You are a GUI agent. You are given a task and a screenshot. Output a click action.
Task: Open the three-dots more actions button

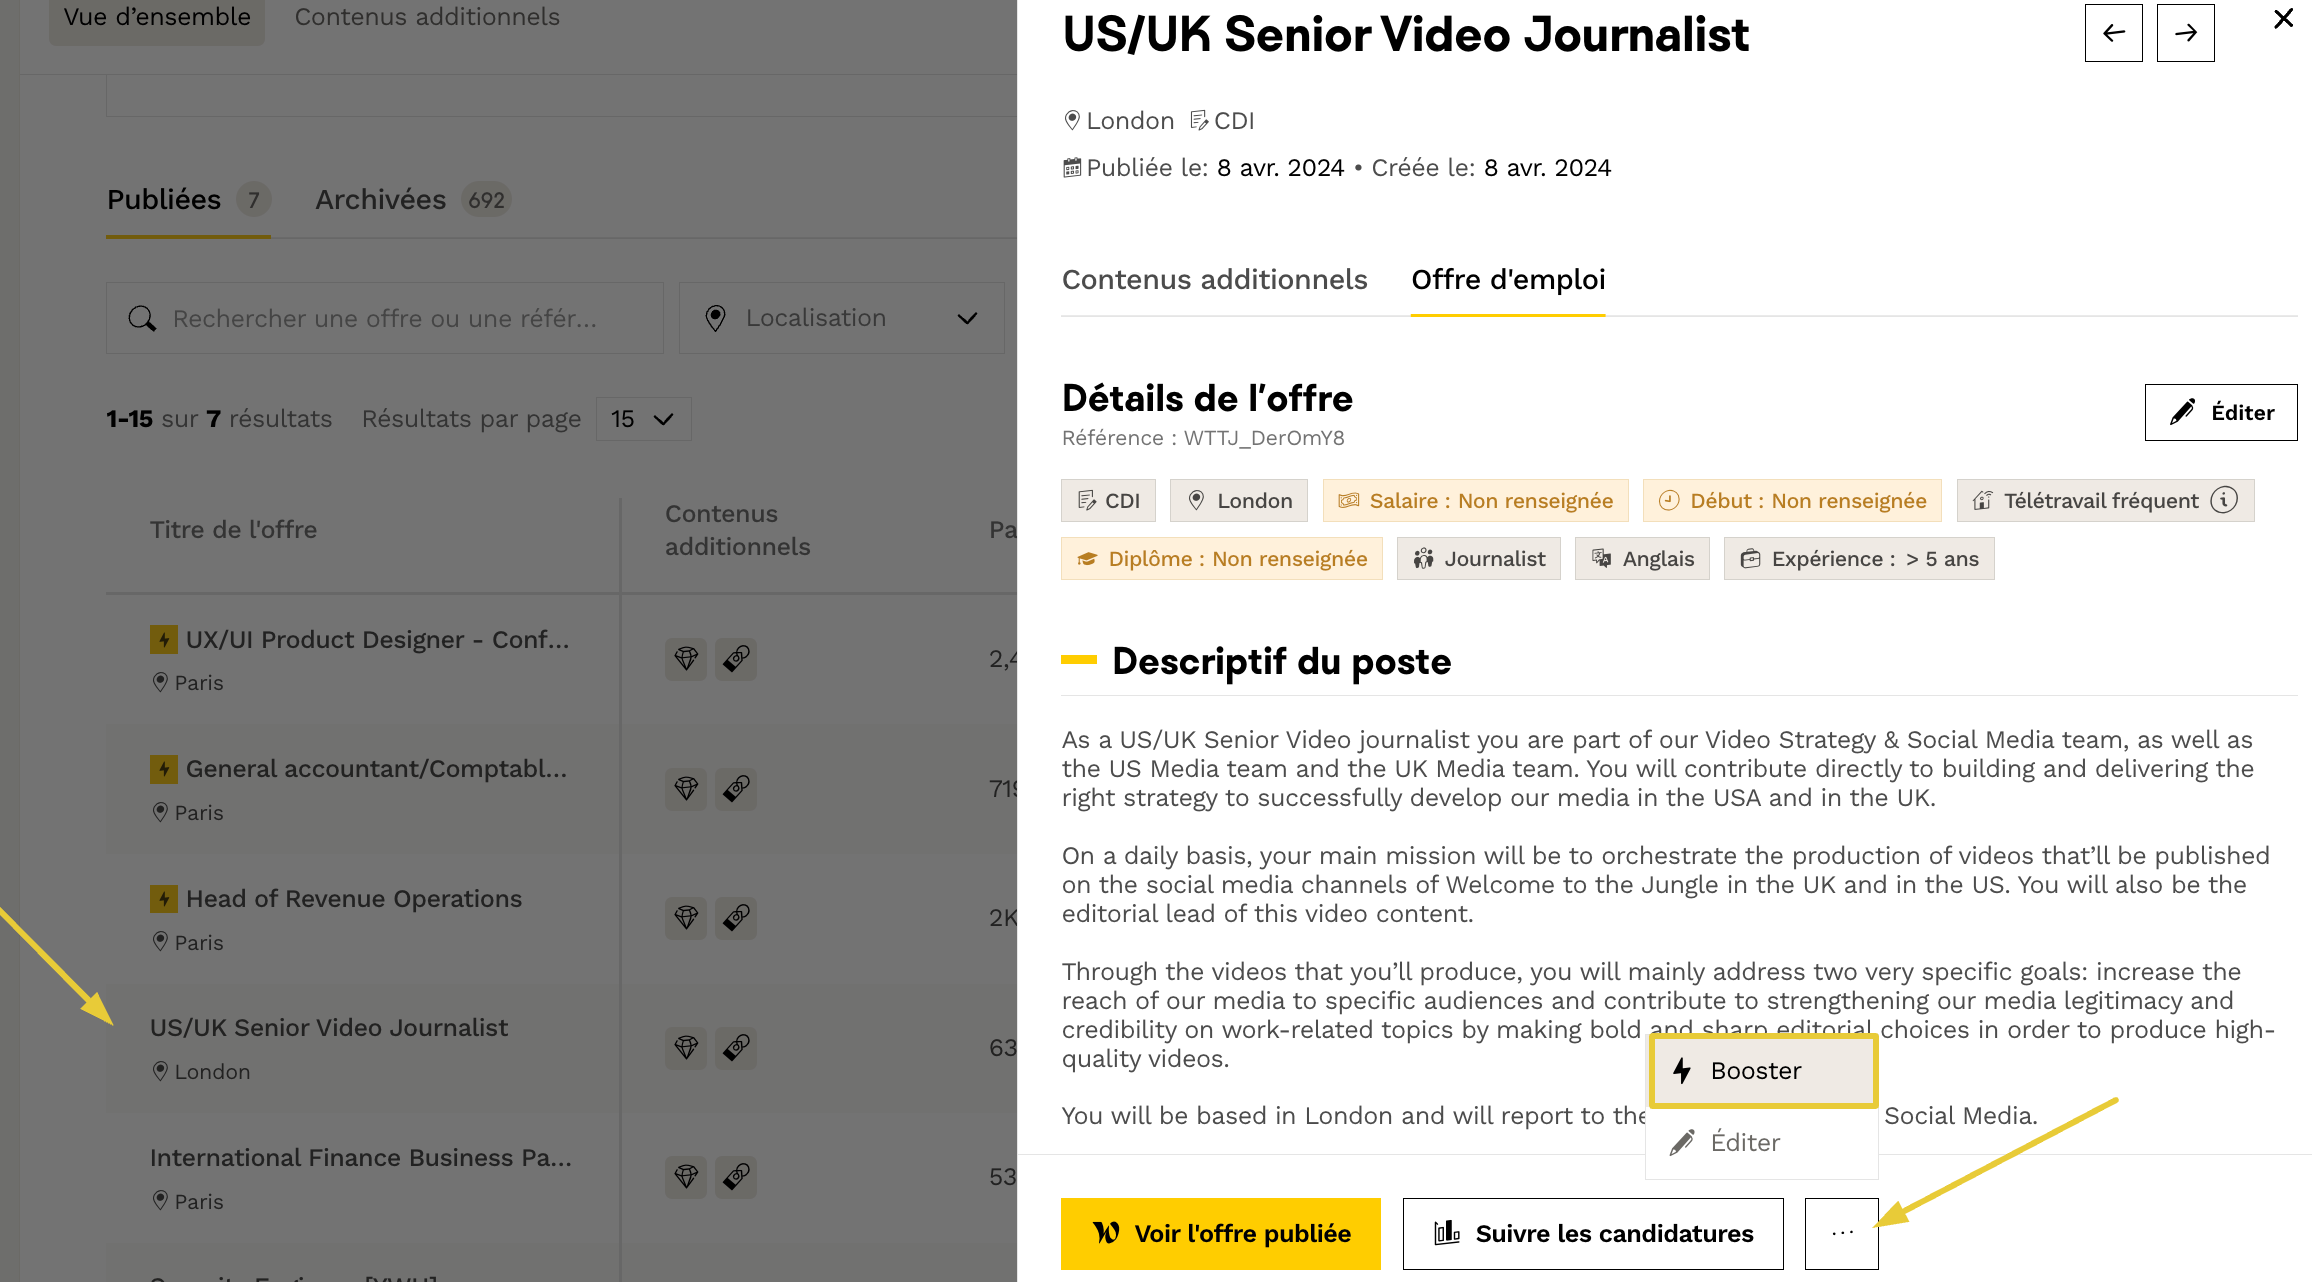point(1841,1233)
